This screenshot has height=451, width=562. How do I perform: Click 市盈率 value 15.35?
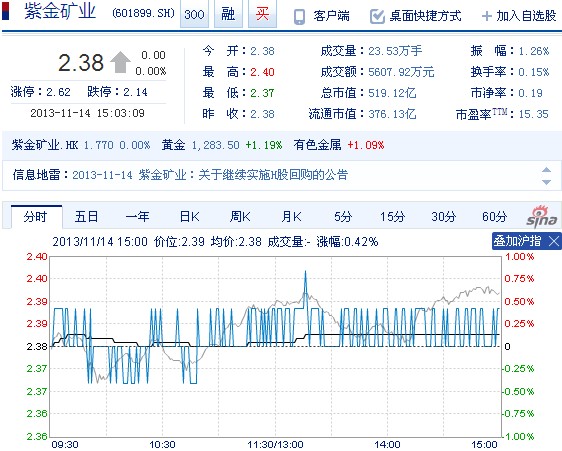tap(534, 114)
